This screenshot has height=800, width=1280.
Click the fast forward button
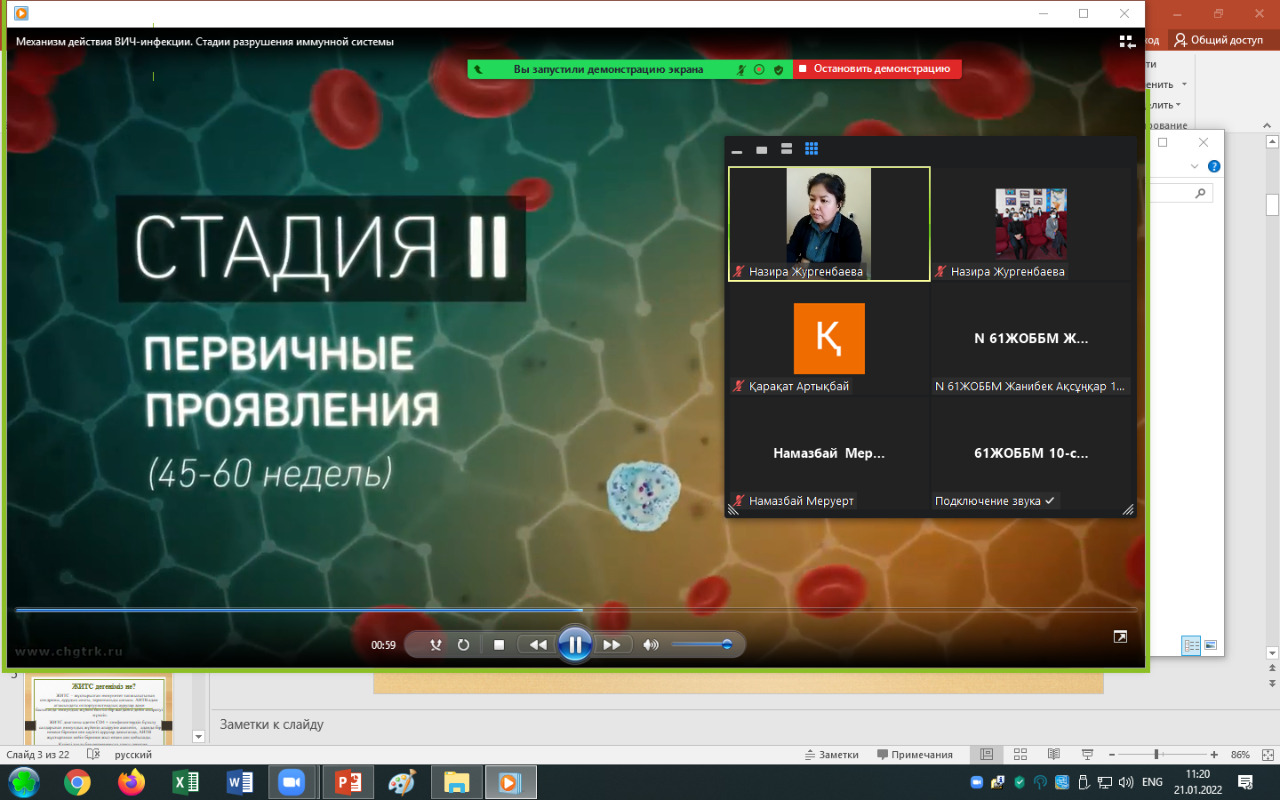[x=612, y=645]
